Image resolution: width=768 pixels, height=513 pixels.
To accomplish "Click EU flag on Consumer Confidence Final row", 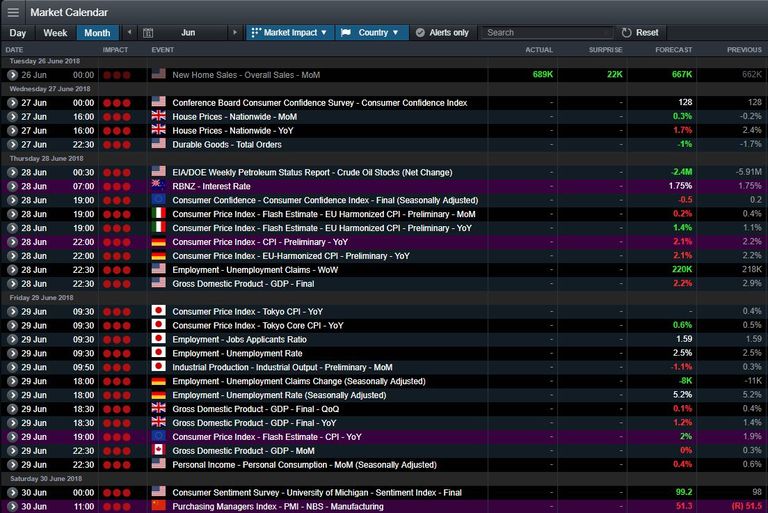I will point(158,199).
